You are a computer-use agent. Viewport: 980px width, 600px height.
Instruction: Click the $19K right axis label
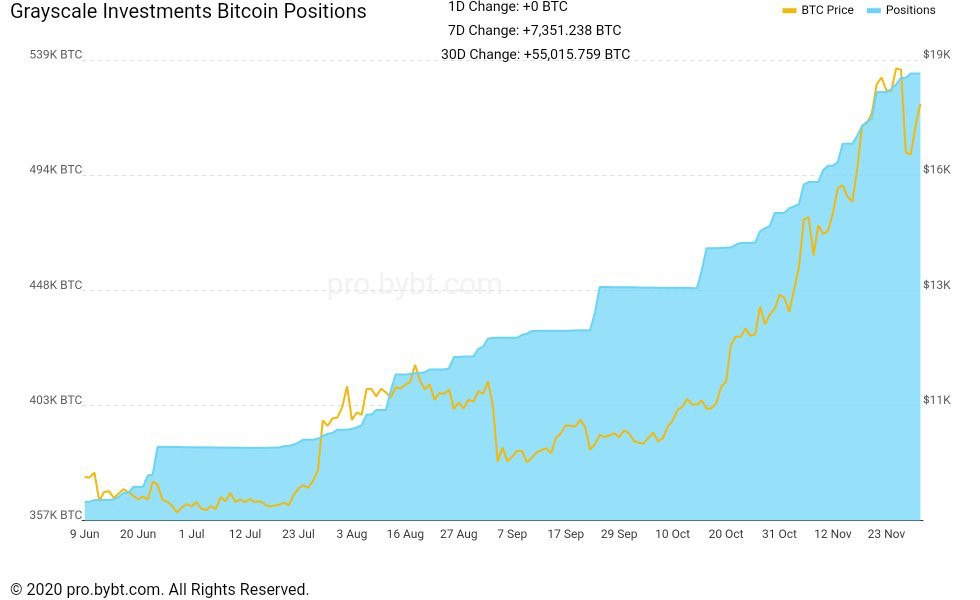[937, 55]
